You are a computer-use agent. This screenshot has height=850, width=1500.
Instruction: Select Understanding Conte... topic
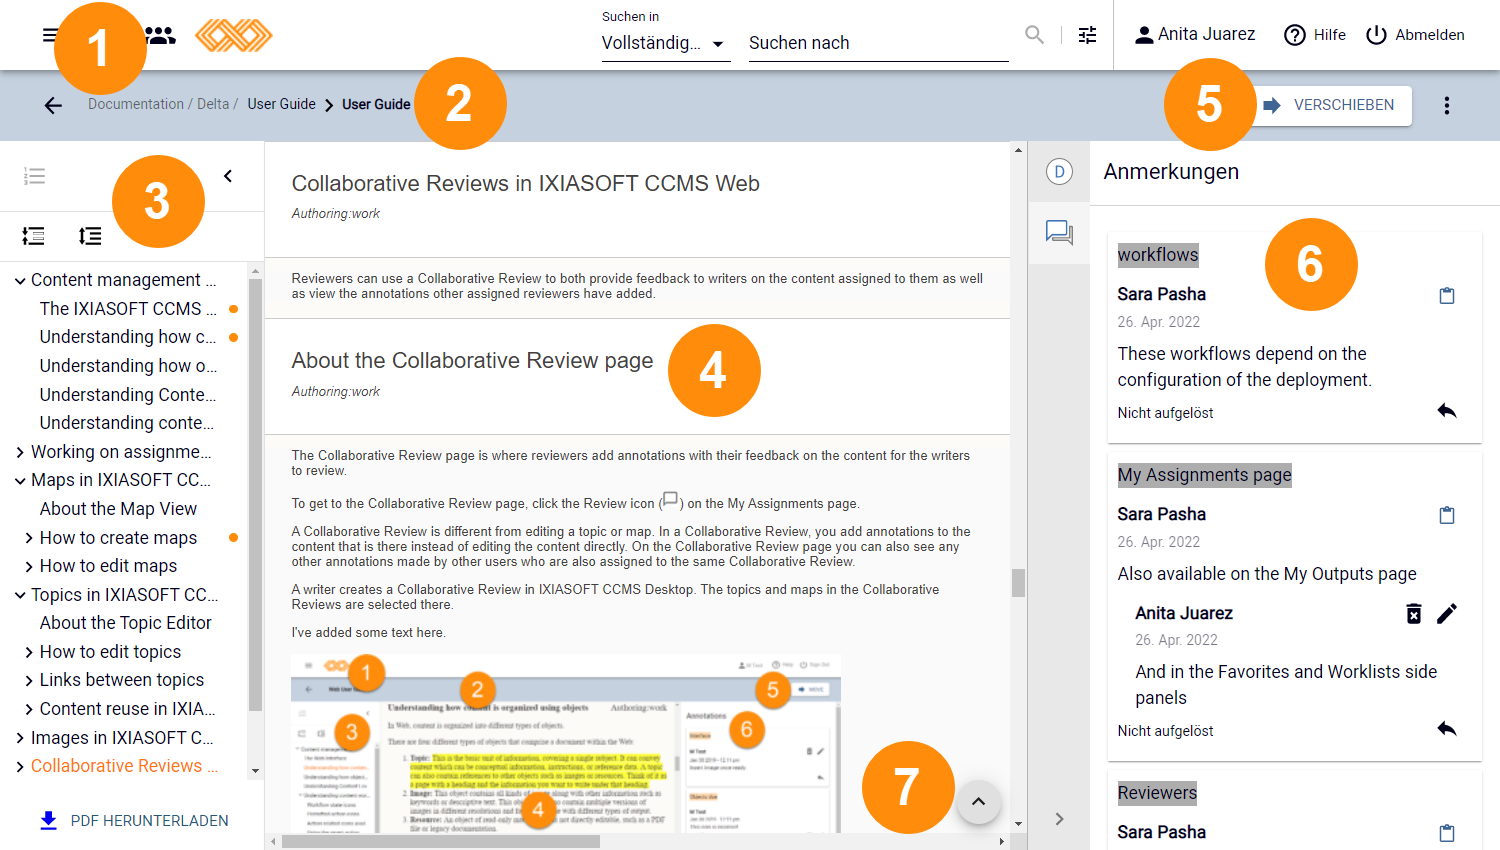click(x=128, y=395)
